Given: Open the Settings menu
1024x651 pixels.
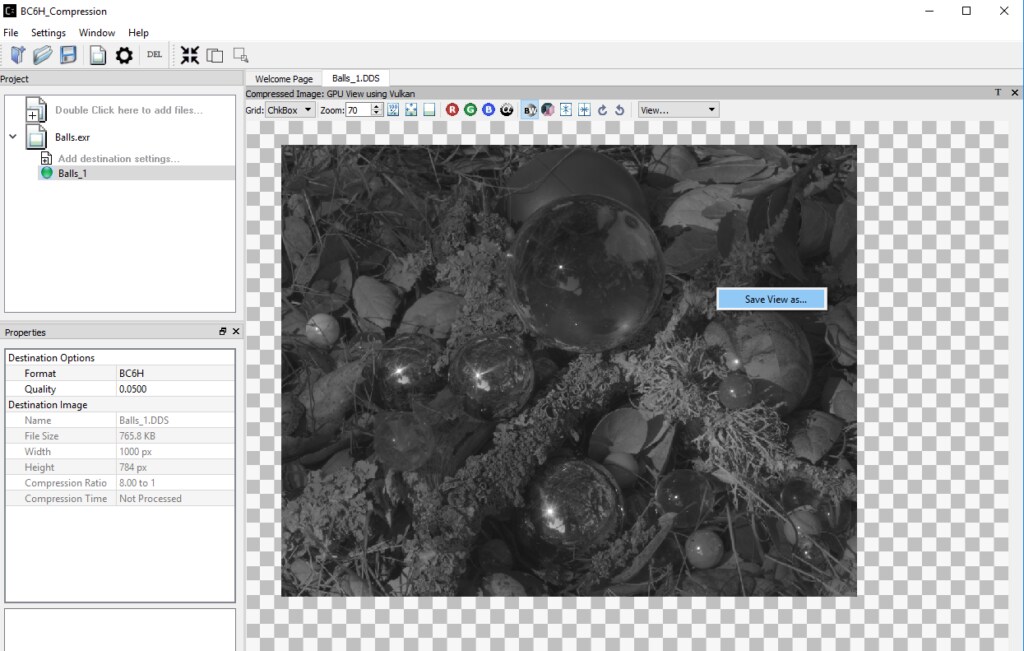Looking at the screenshot, I should tap(48, 33).
